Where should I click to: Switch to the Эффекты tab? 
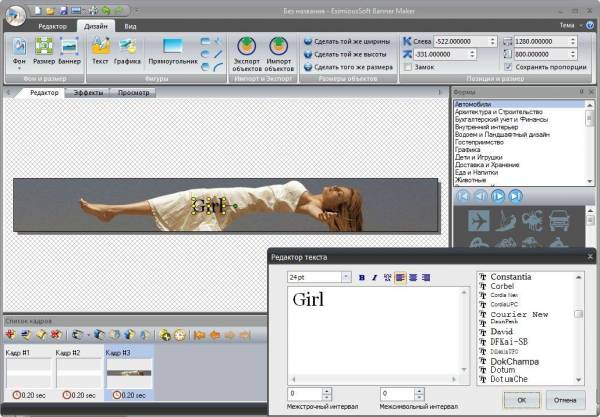[x=90, y=92]
